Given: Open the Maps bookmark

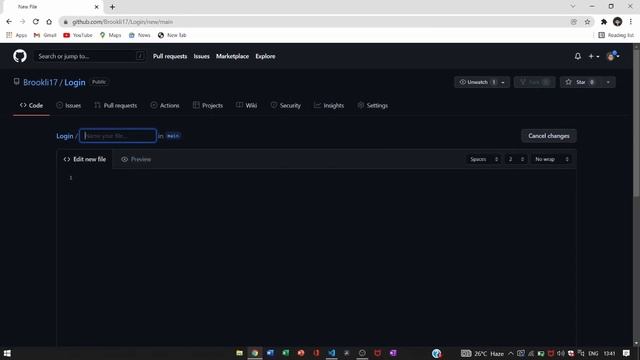Looking at the screenshot, I should tap(110, 35).
